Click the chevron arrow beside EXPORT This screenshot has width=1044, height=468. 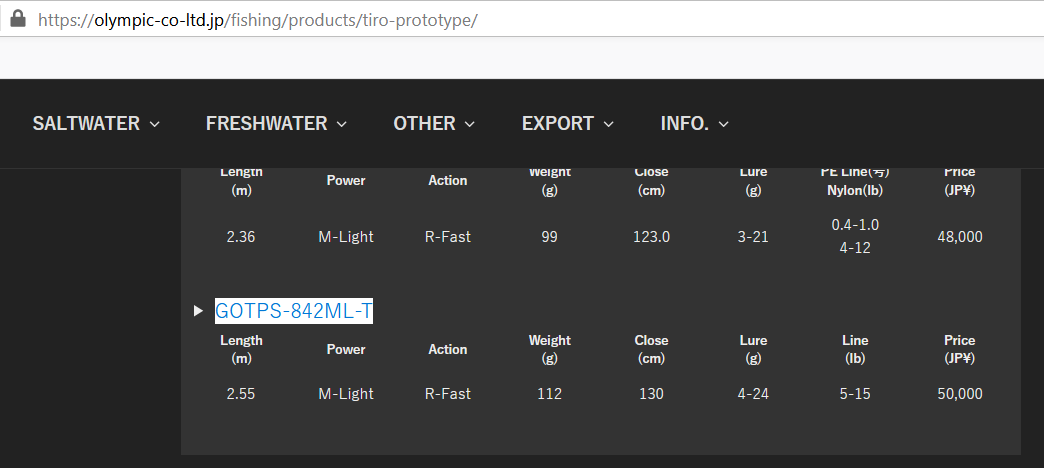point(609,125)
